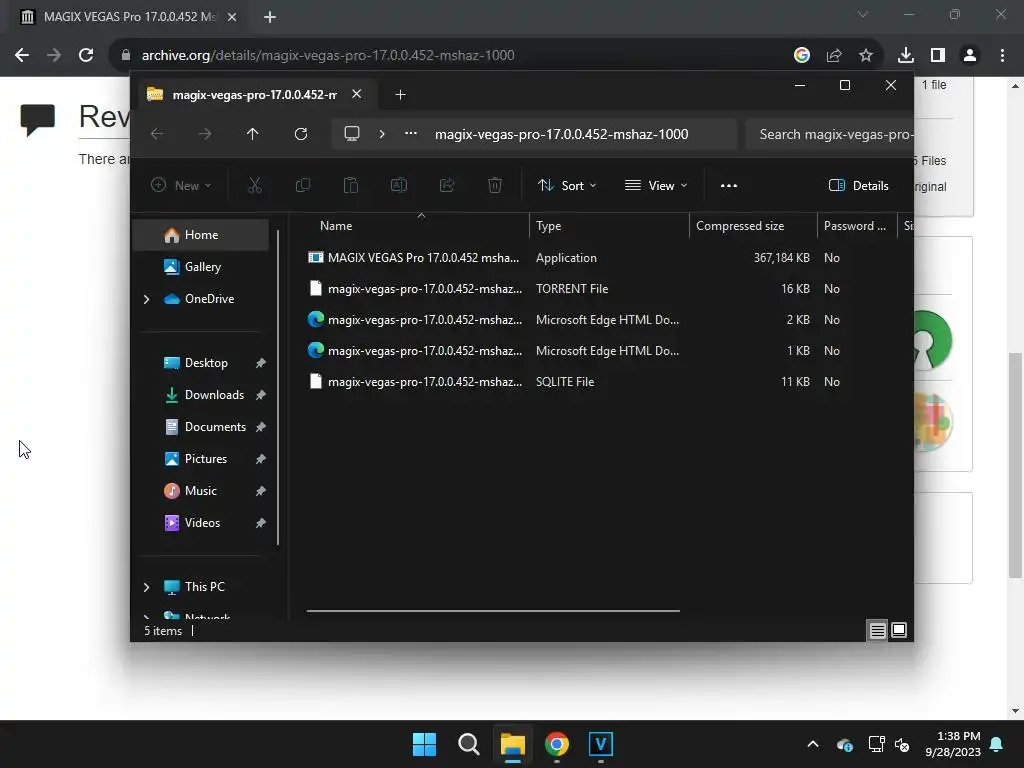Close the magix-vegas-pro Explorer tab

point(357,94)
